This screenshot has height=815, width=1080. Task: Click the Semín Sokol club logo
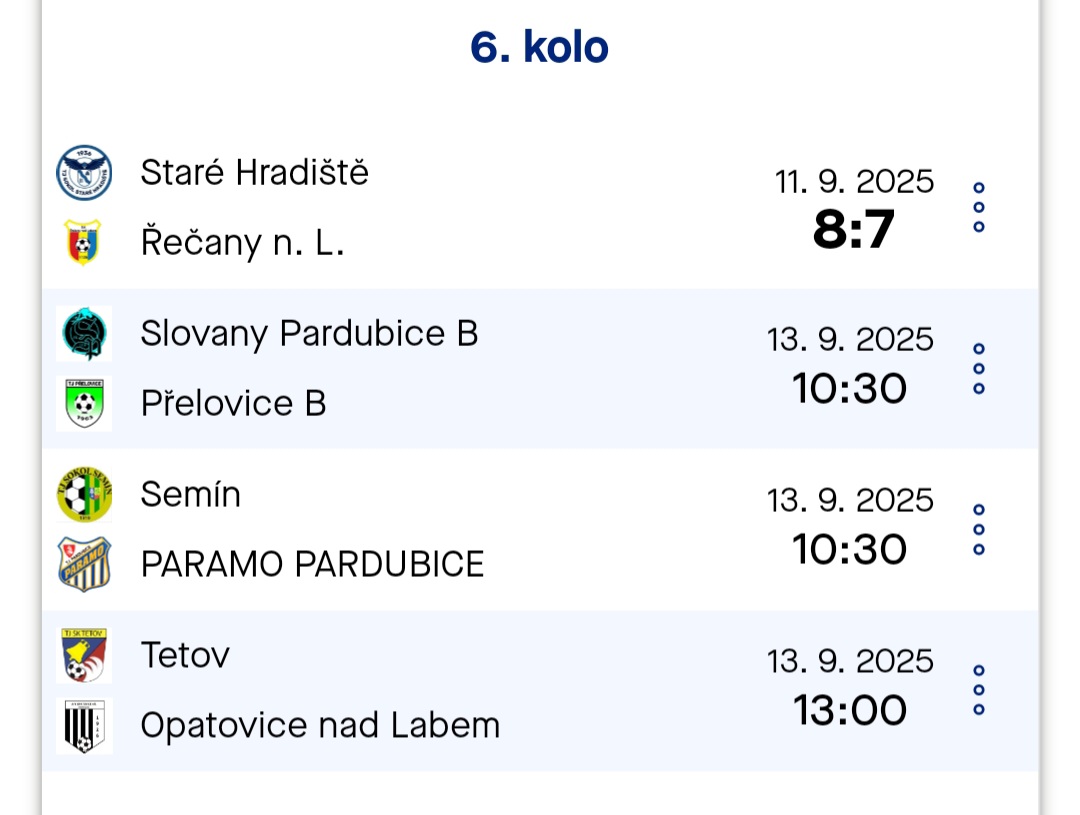84,495
